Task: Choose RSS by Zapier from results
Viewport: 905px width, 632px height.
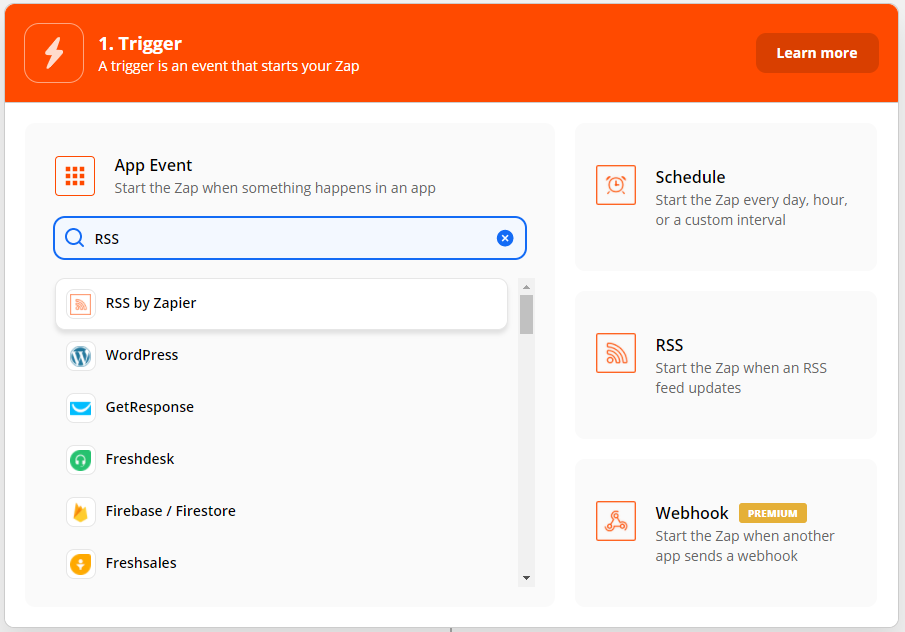Action: (281, 304)
